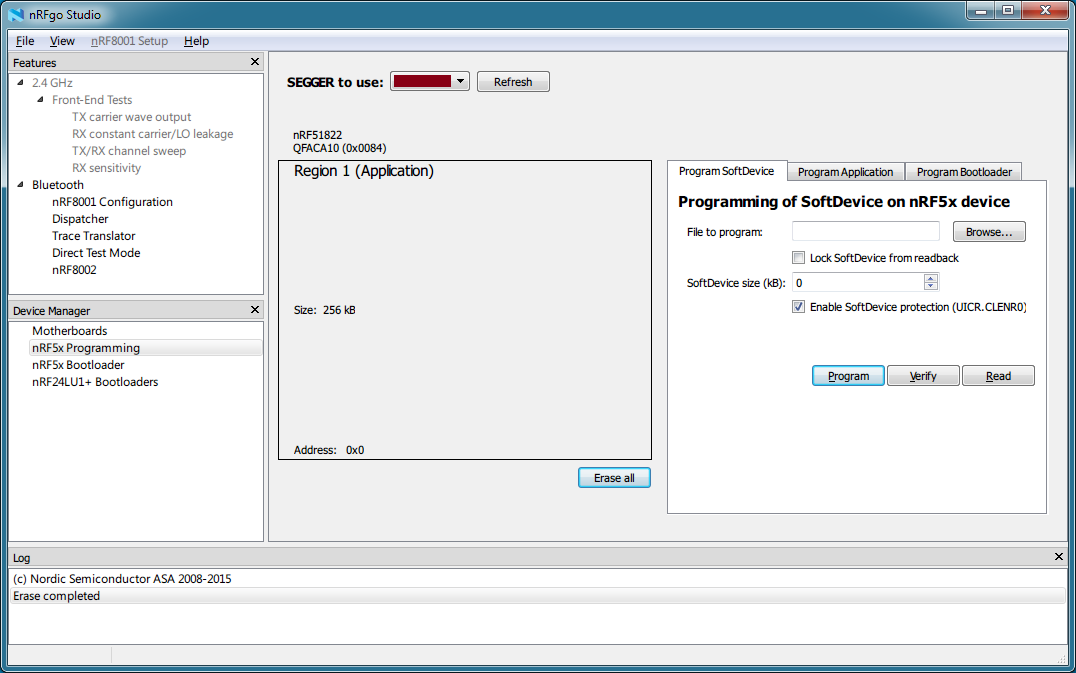
Task: Click the Program button
Action: (848, 376)
